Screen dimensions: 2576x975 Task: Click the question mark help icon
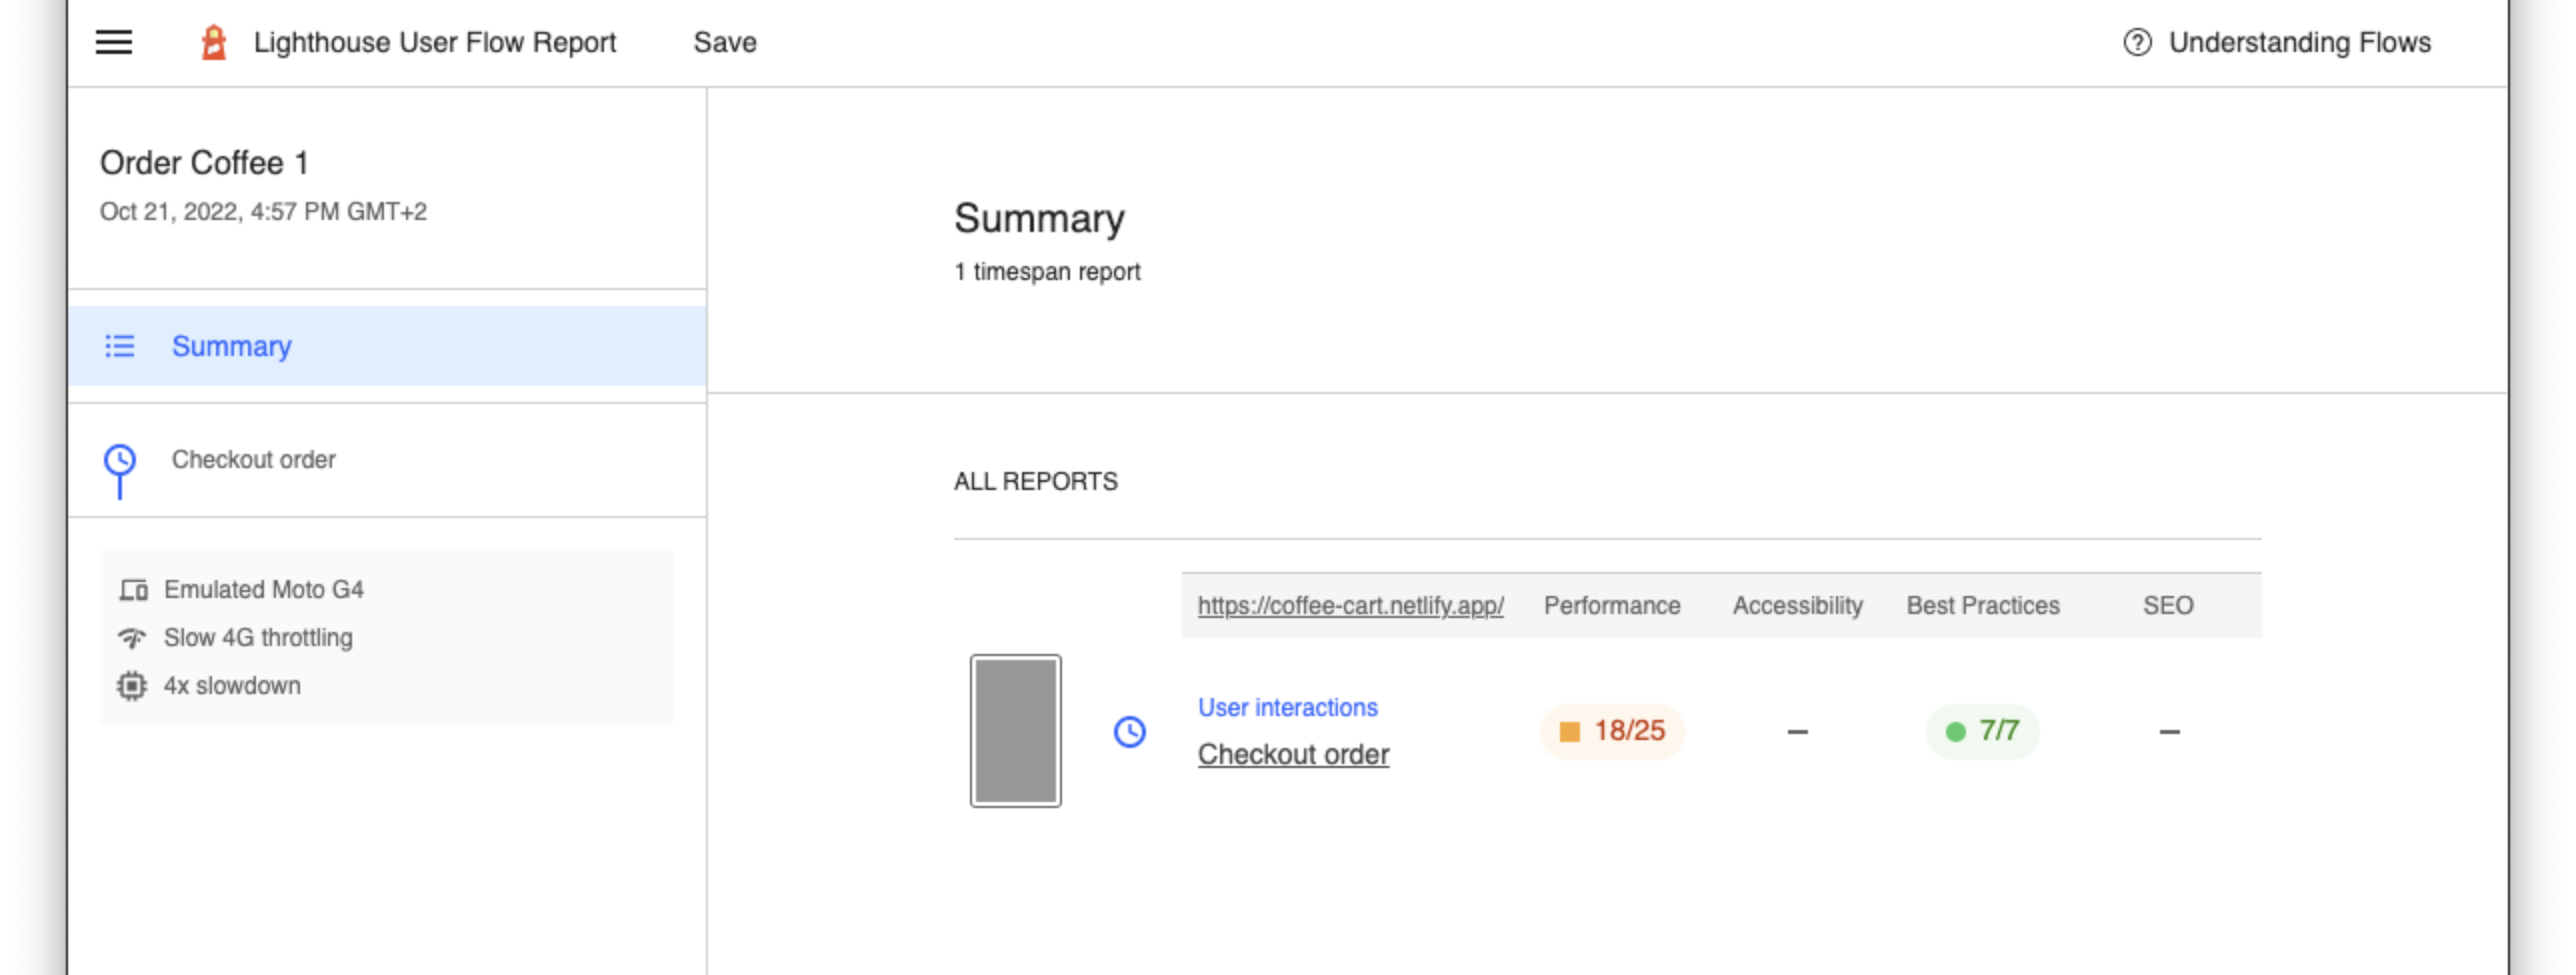pos(2137,42)
